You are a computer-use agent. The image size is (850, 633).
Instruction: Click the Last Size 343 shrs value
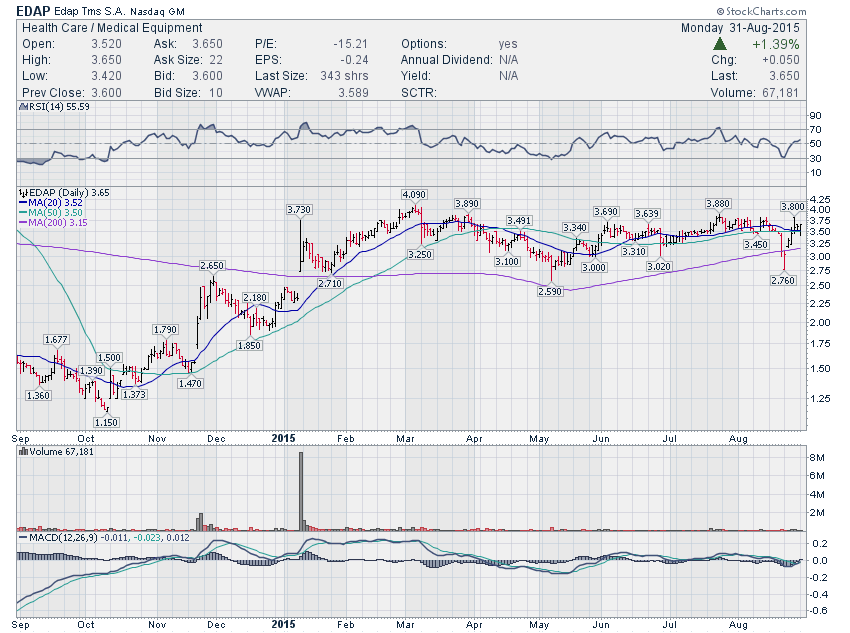click(344, 76)
